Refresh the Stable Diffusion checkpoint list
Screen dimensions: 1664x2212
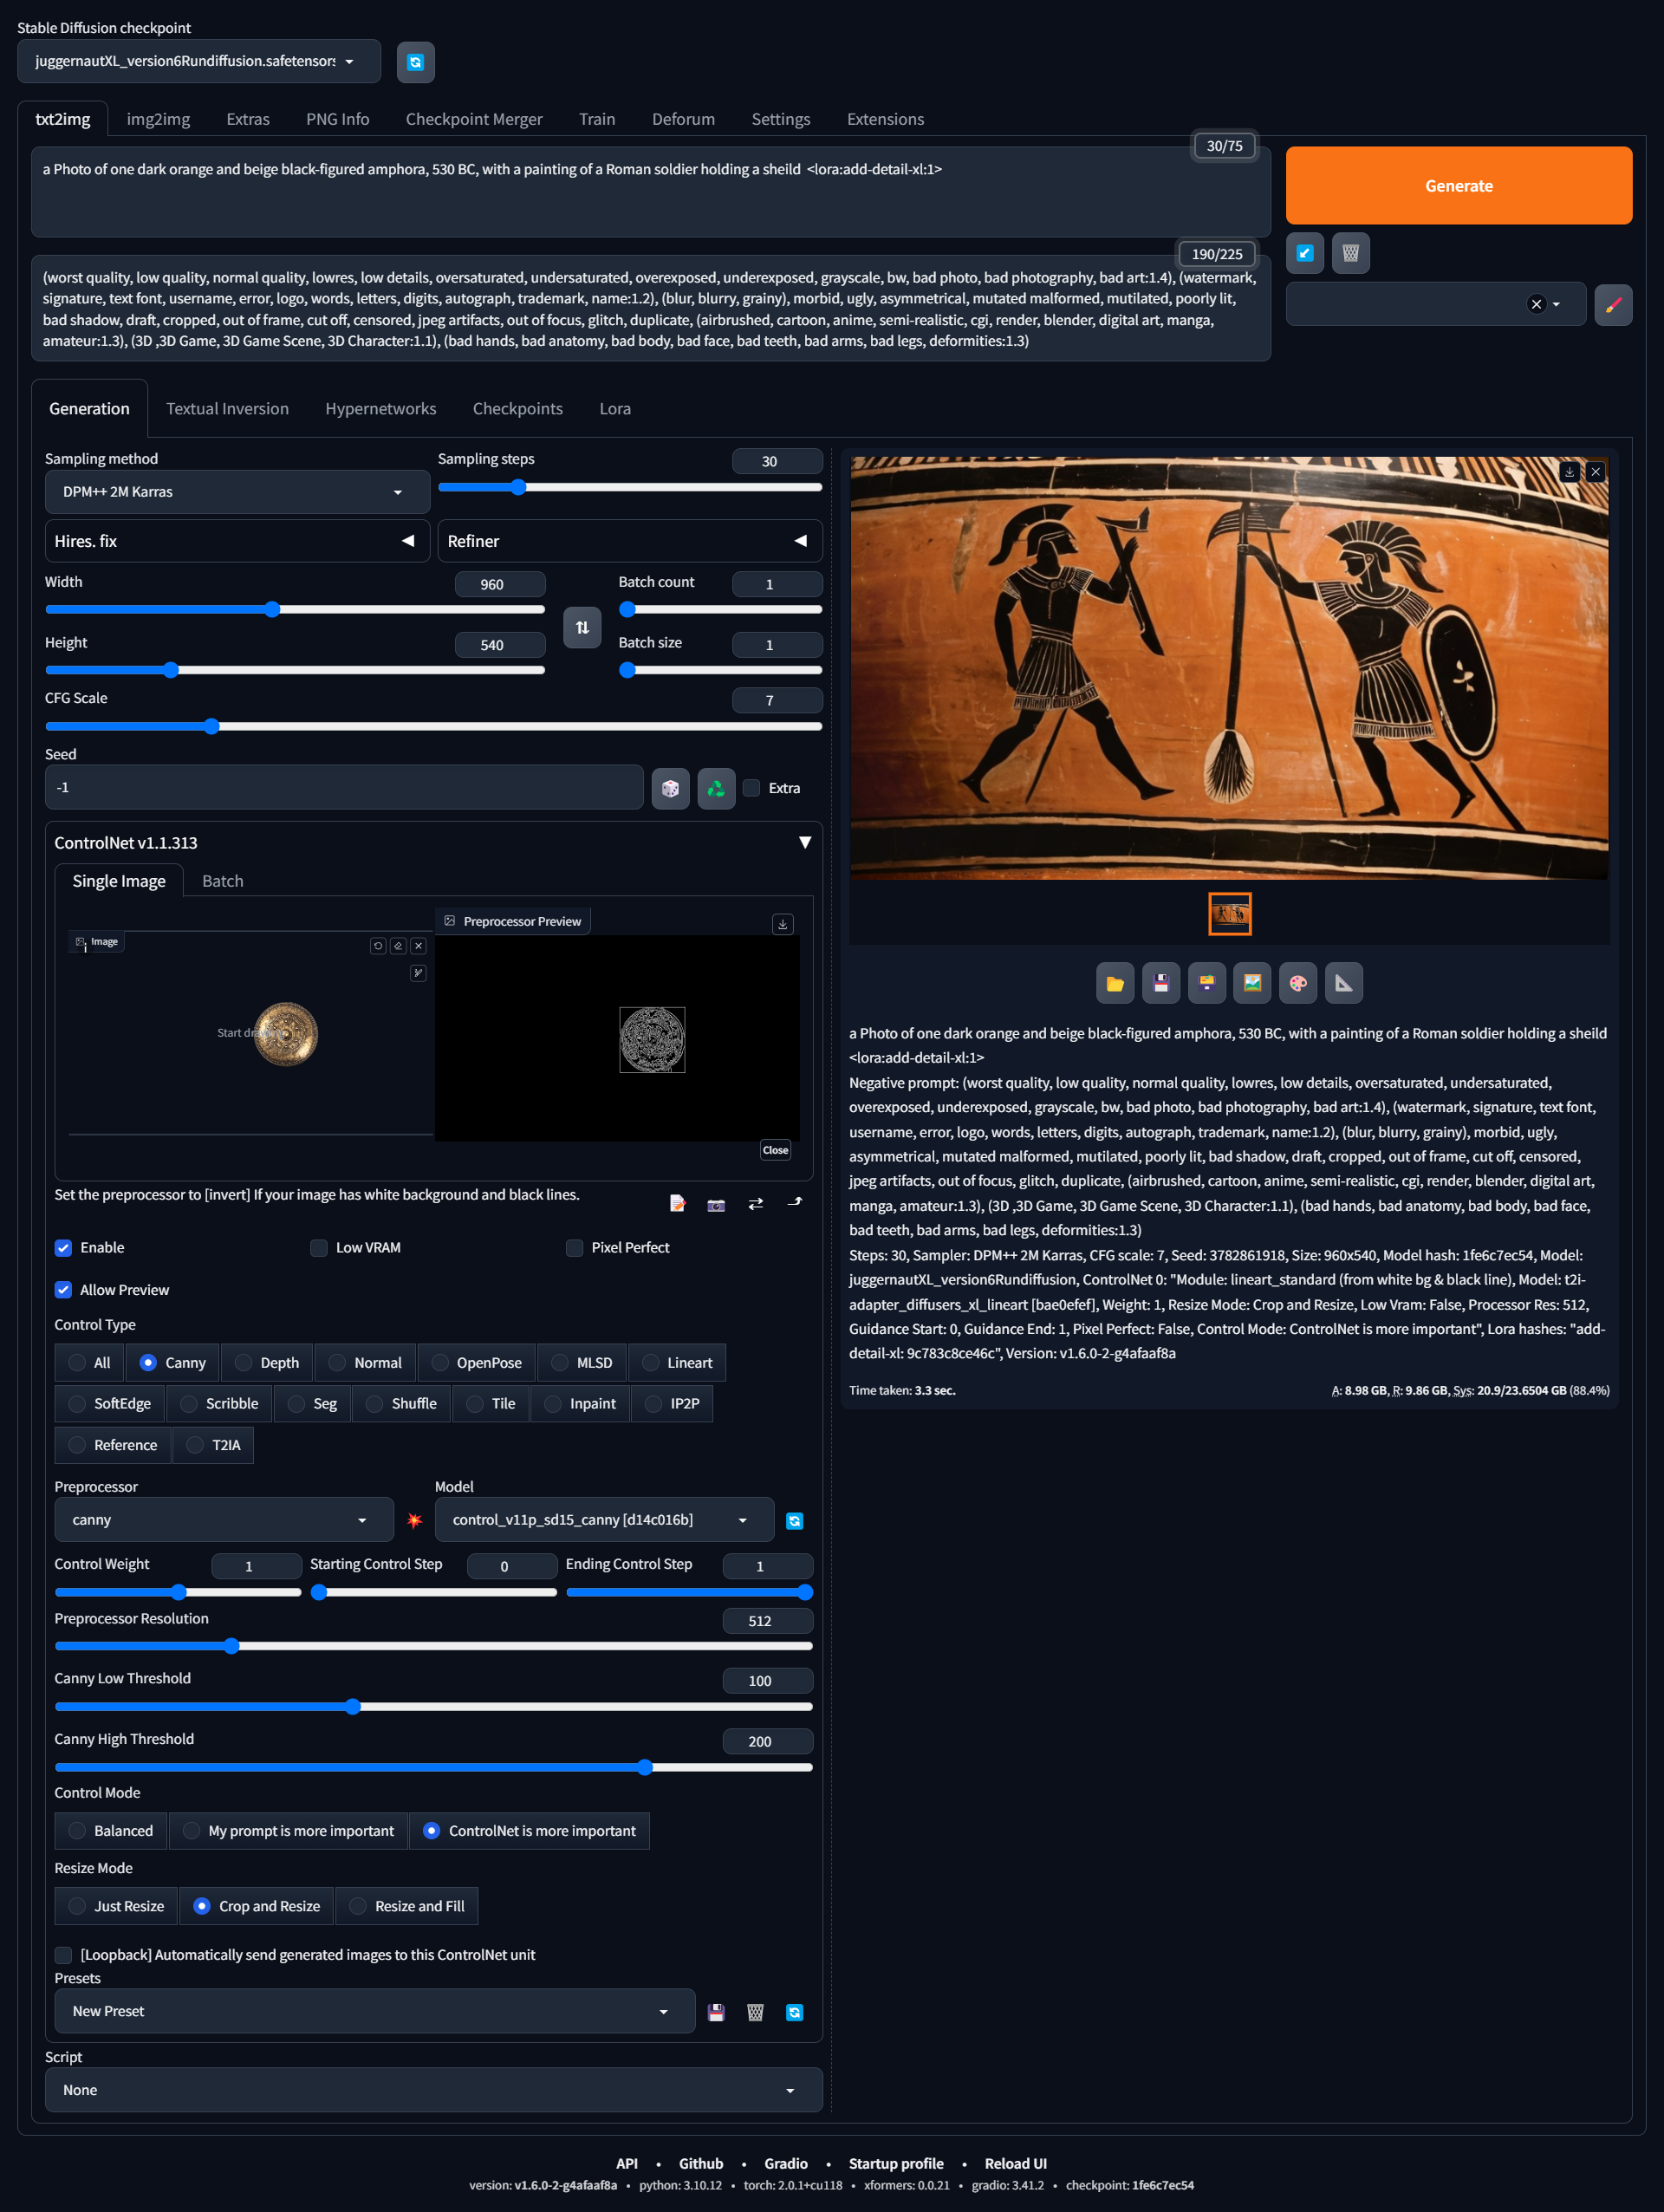(x=415, y=62)
